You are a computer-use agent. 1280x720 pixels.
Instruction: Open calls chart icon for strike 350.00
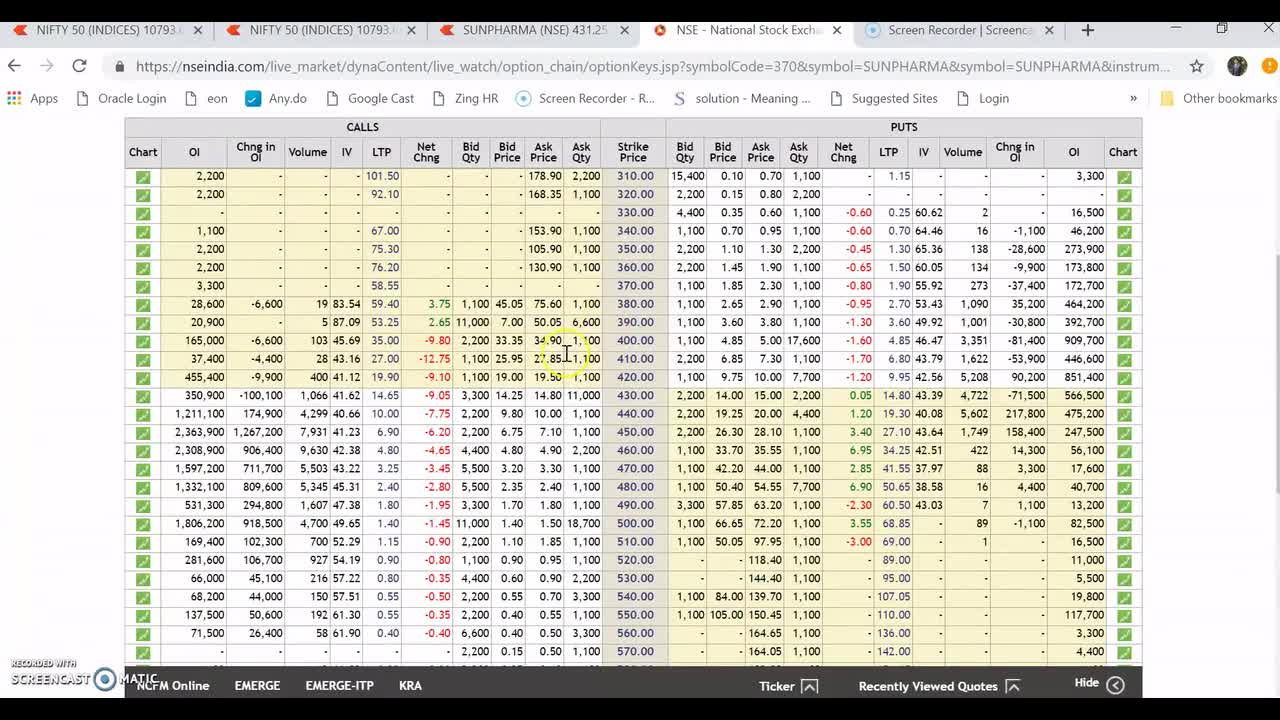coord(143,250)
